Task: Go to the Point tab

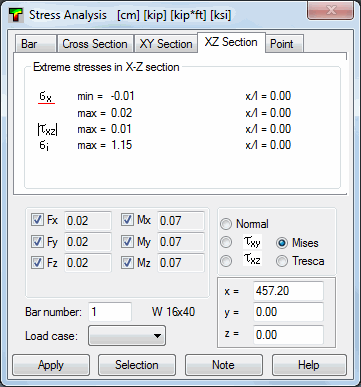Action: pyautogui.click(x=284, y=44)
